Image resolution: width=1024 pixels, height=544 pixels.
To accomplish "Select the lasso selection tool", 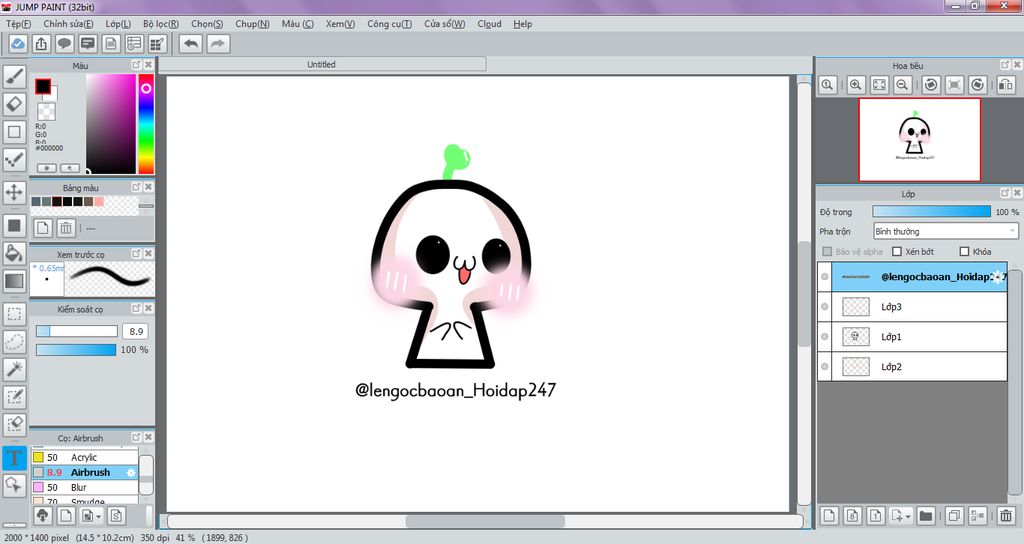I will coord(14,342).
